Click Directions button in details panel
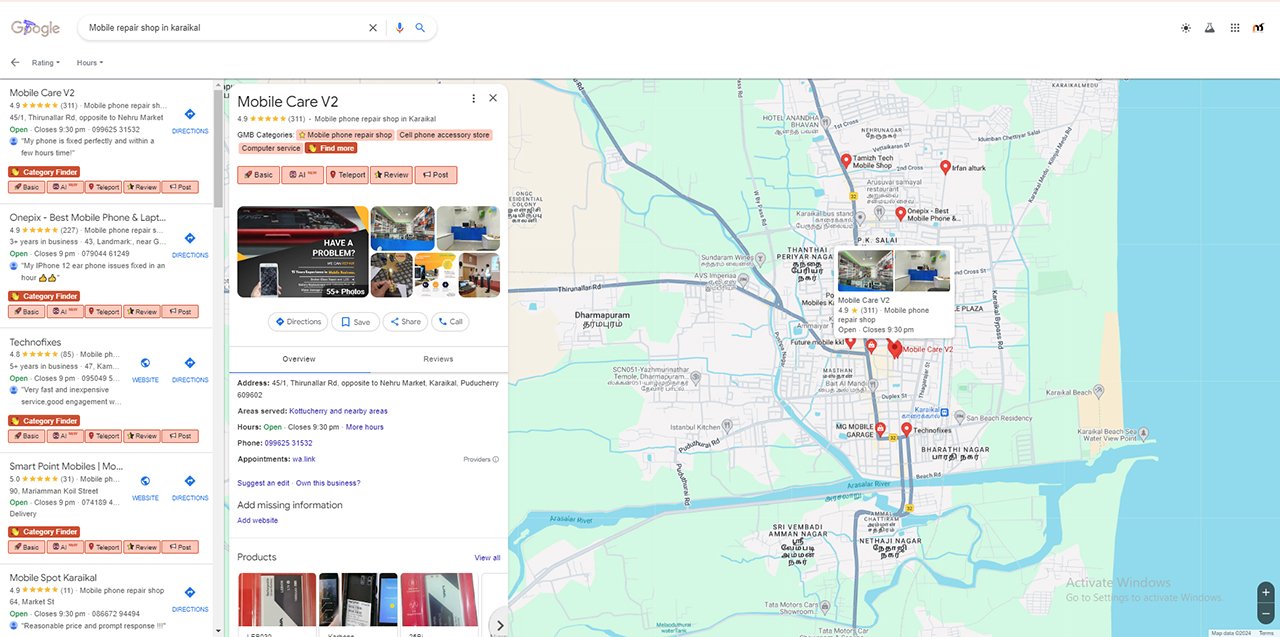The height and width of the screenshot is (637, 1280). coord(298,322)
